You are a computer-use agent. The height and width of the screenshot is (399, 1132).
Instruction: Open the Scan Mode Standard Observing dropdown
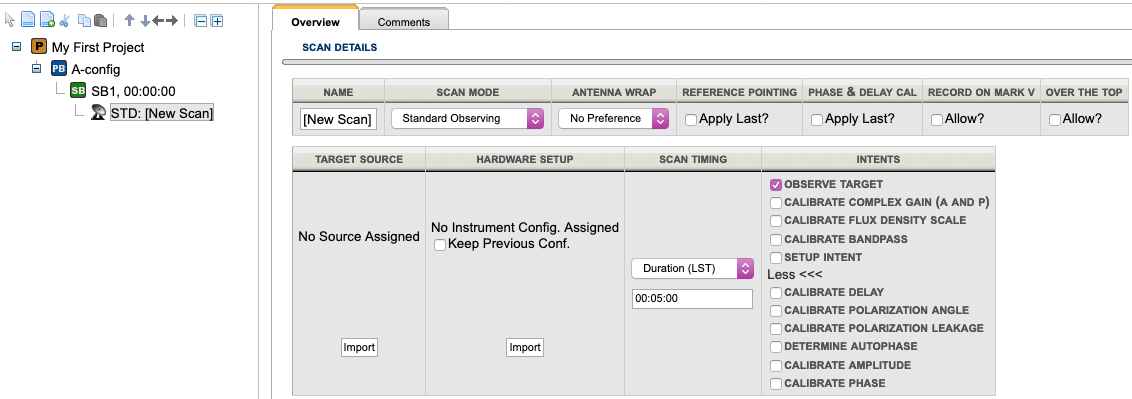tap(467, 118)
